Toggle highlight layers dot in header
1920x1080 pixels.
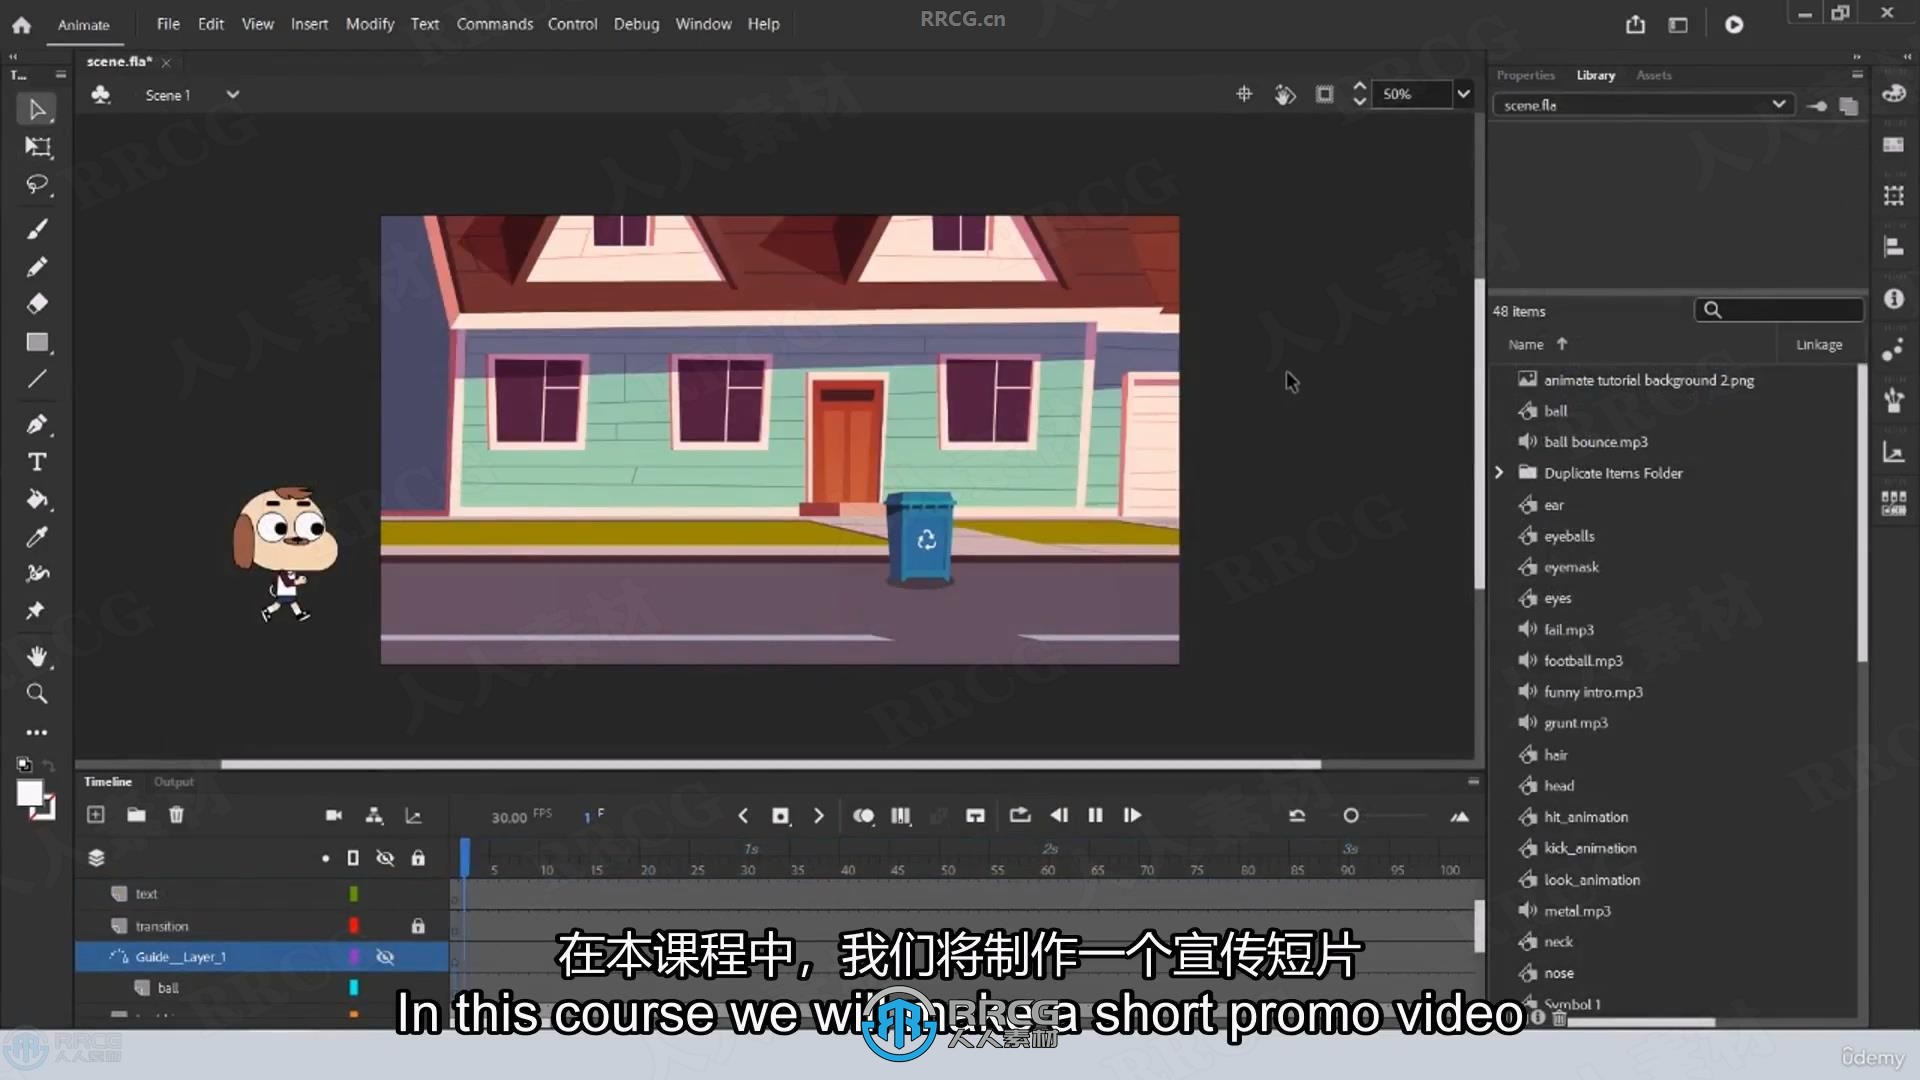click(325, 858)
